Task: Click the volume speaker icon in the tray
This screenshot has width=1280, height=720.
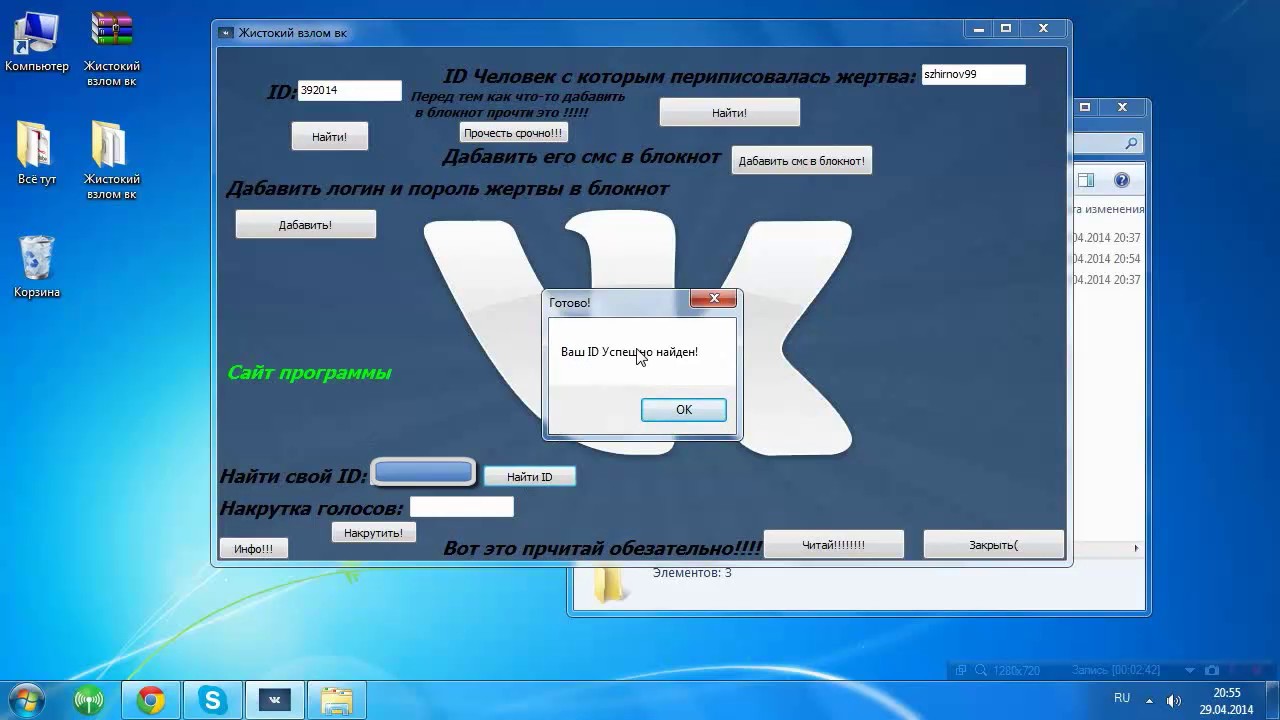Action: 1174,700
